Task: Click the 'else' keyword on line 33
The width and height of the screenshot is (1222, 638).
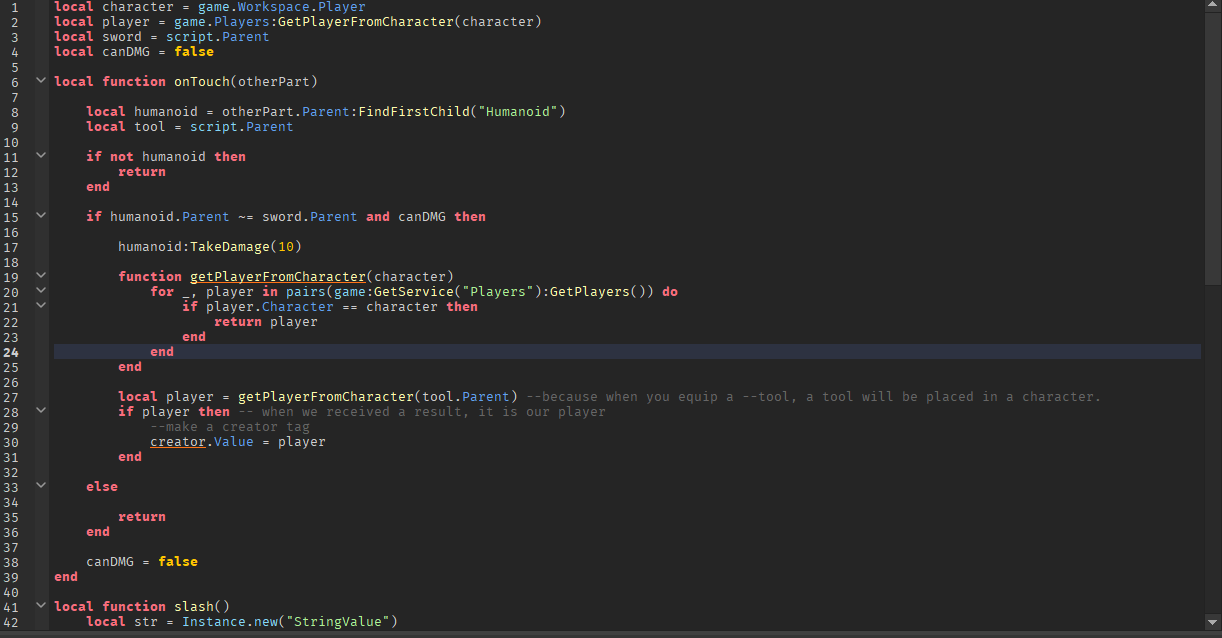Action: [x=102, y=487]
